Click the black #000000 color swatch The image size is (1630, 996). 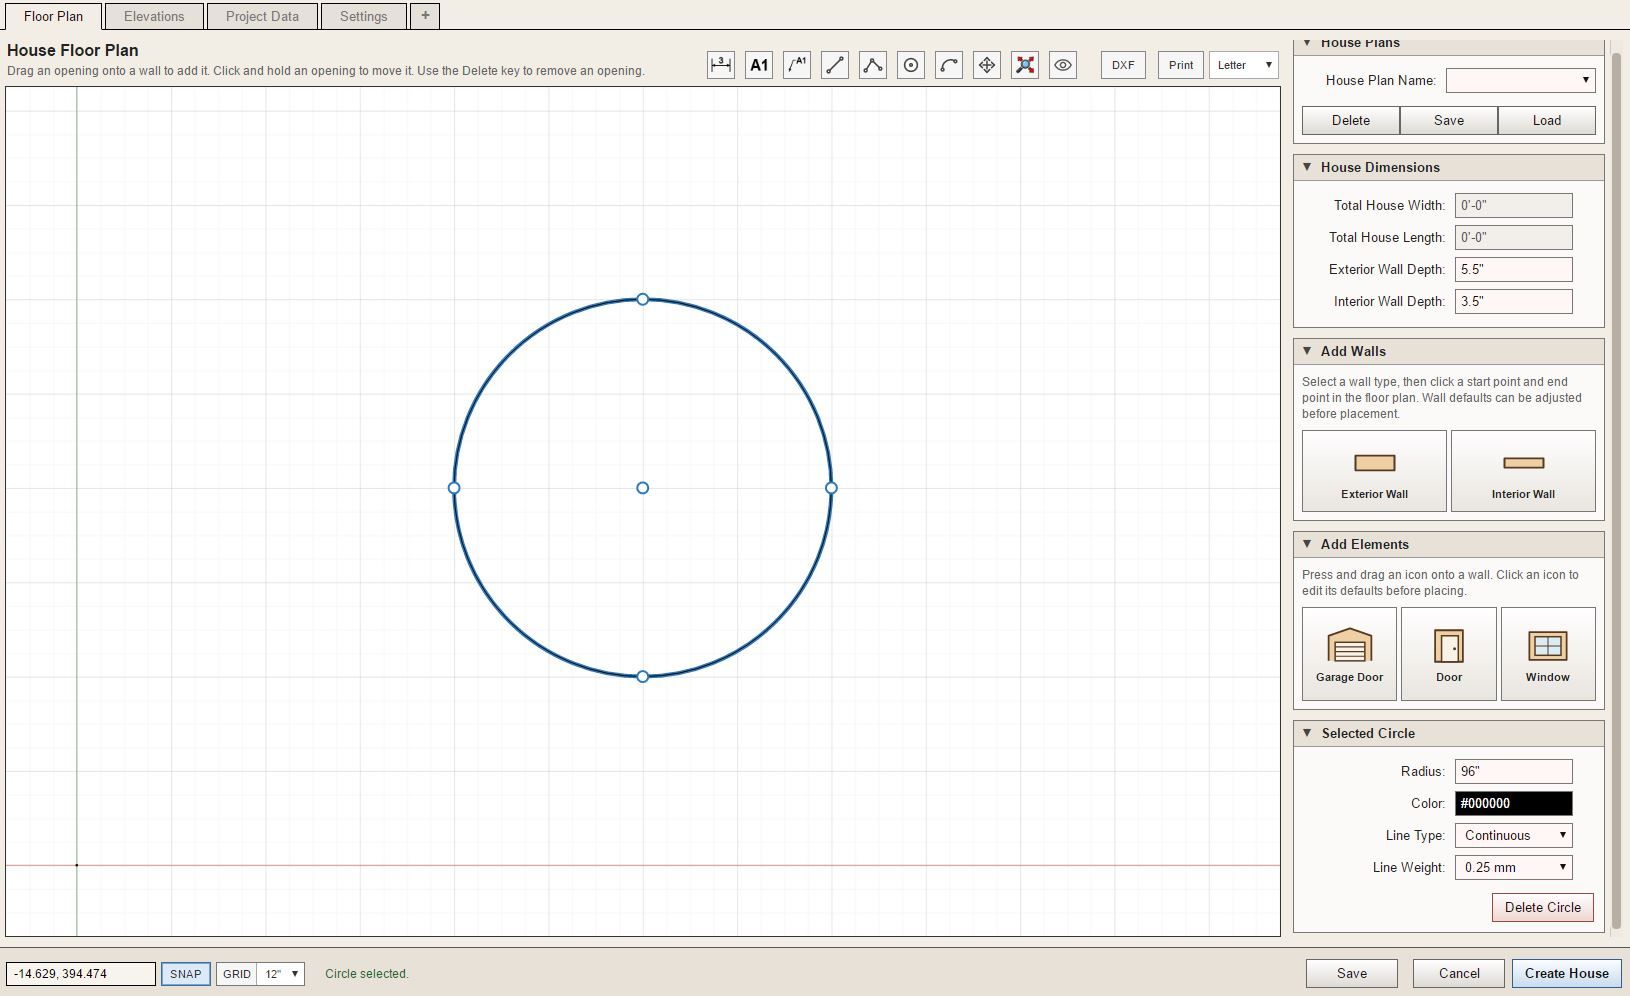pos(1514,803)
